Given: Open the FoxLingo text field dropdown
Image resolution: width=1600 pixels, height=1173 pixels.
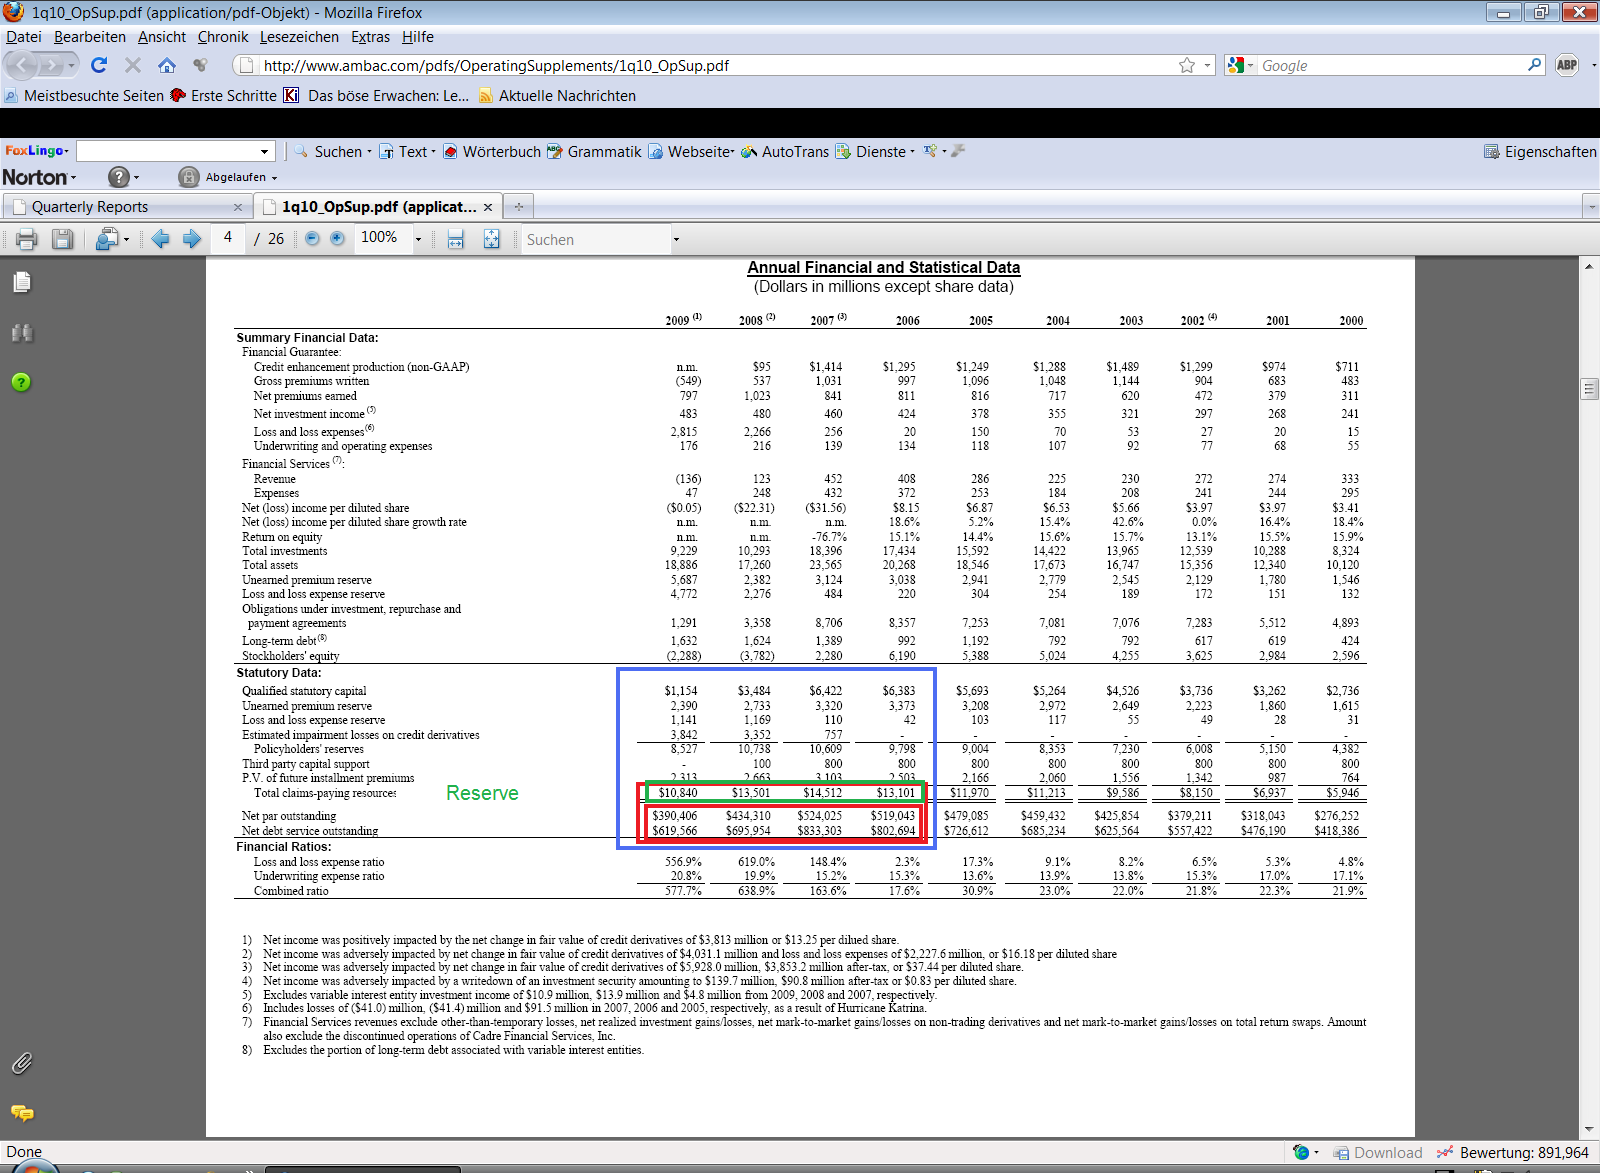Looking at the screenshot, I should point(265,152).
